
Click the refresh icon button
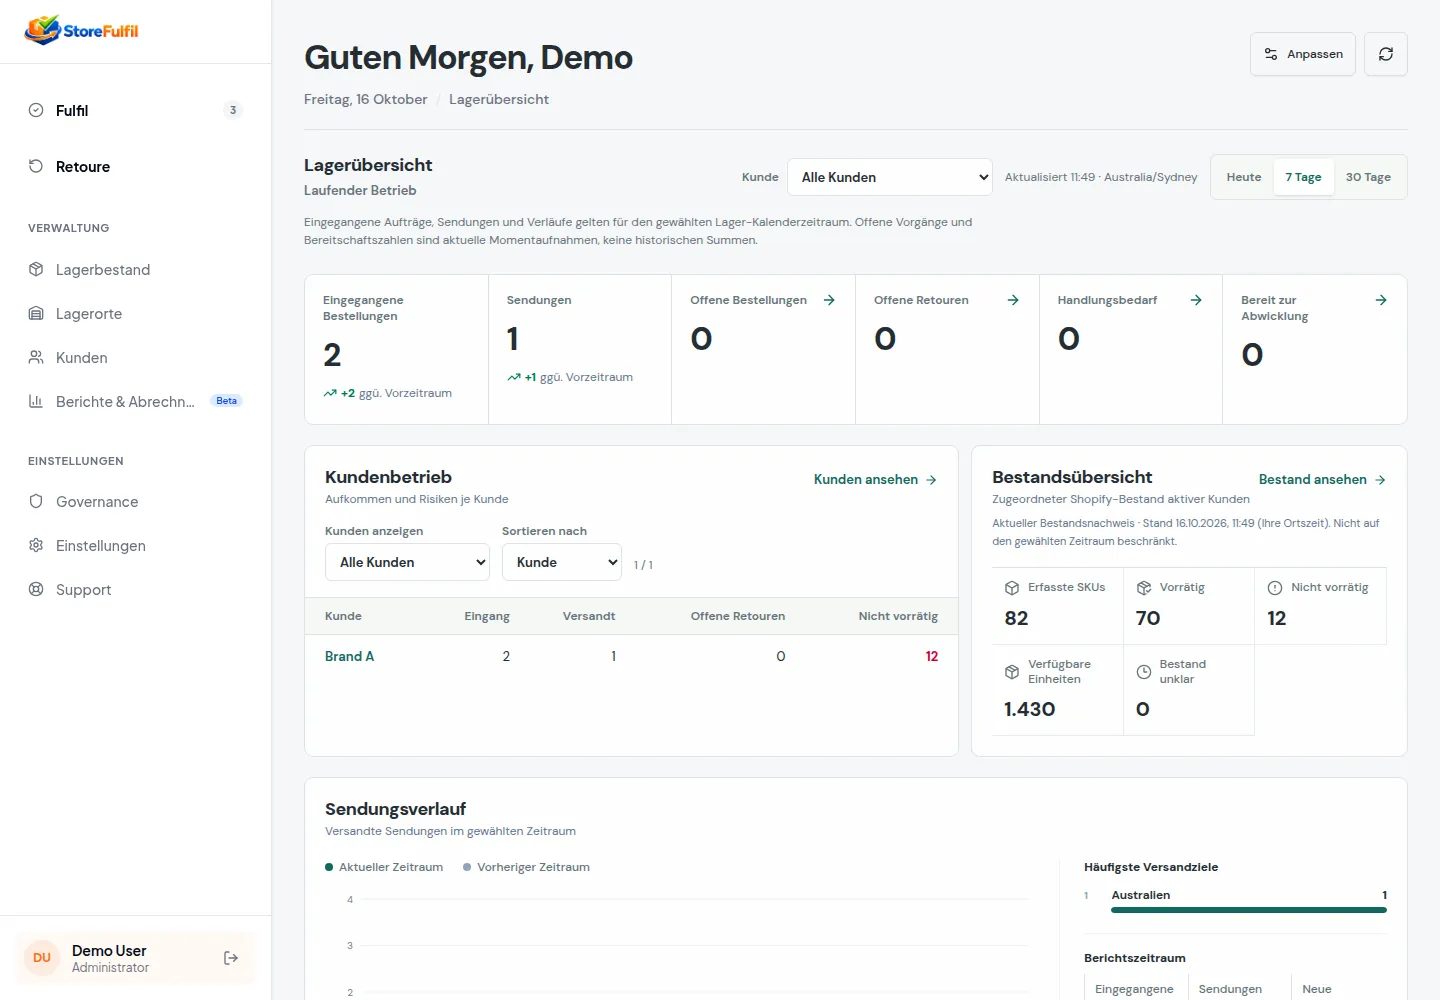pos(1386,54)
